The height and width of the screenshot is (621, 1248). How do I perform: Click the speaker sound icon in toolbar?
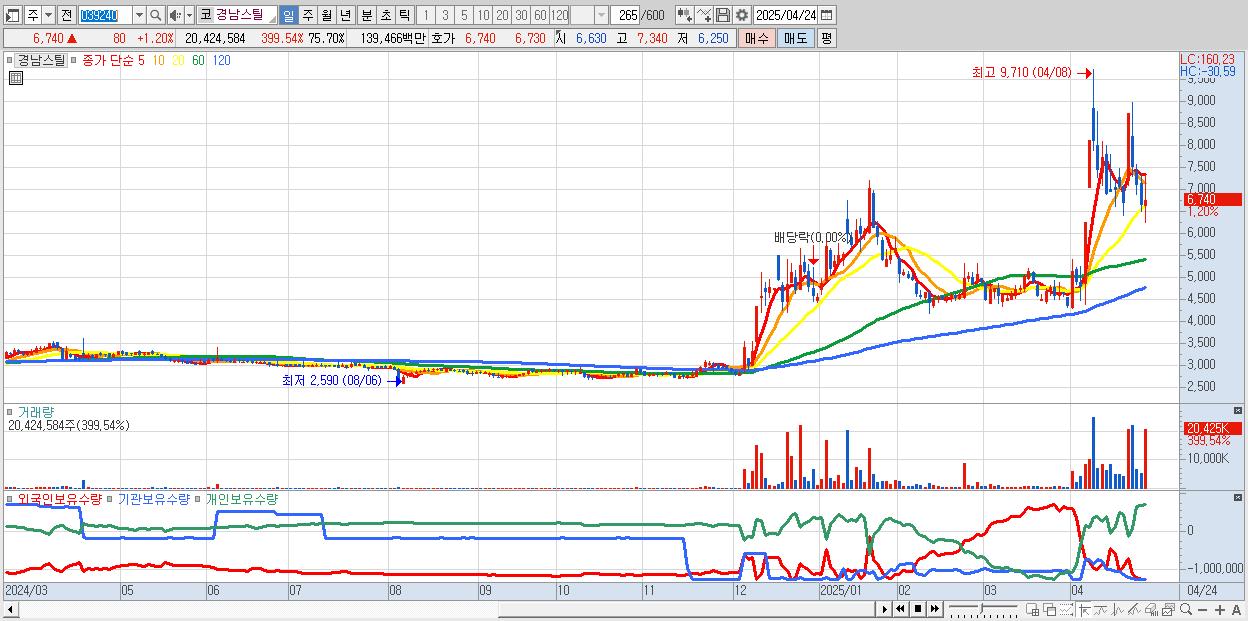(x=174, y=15)
